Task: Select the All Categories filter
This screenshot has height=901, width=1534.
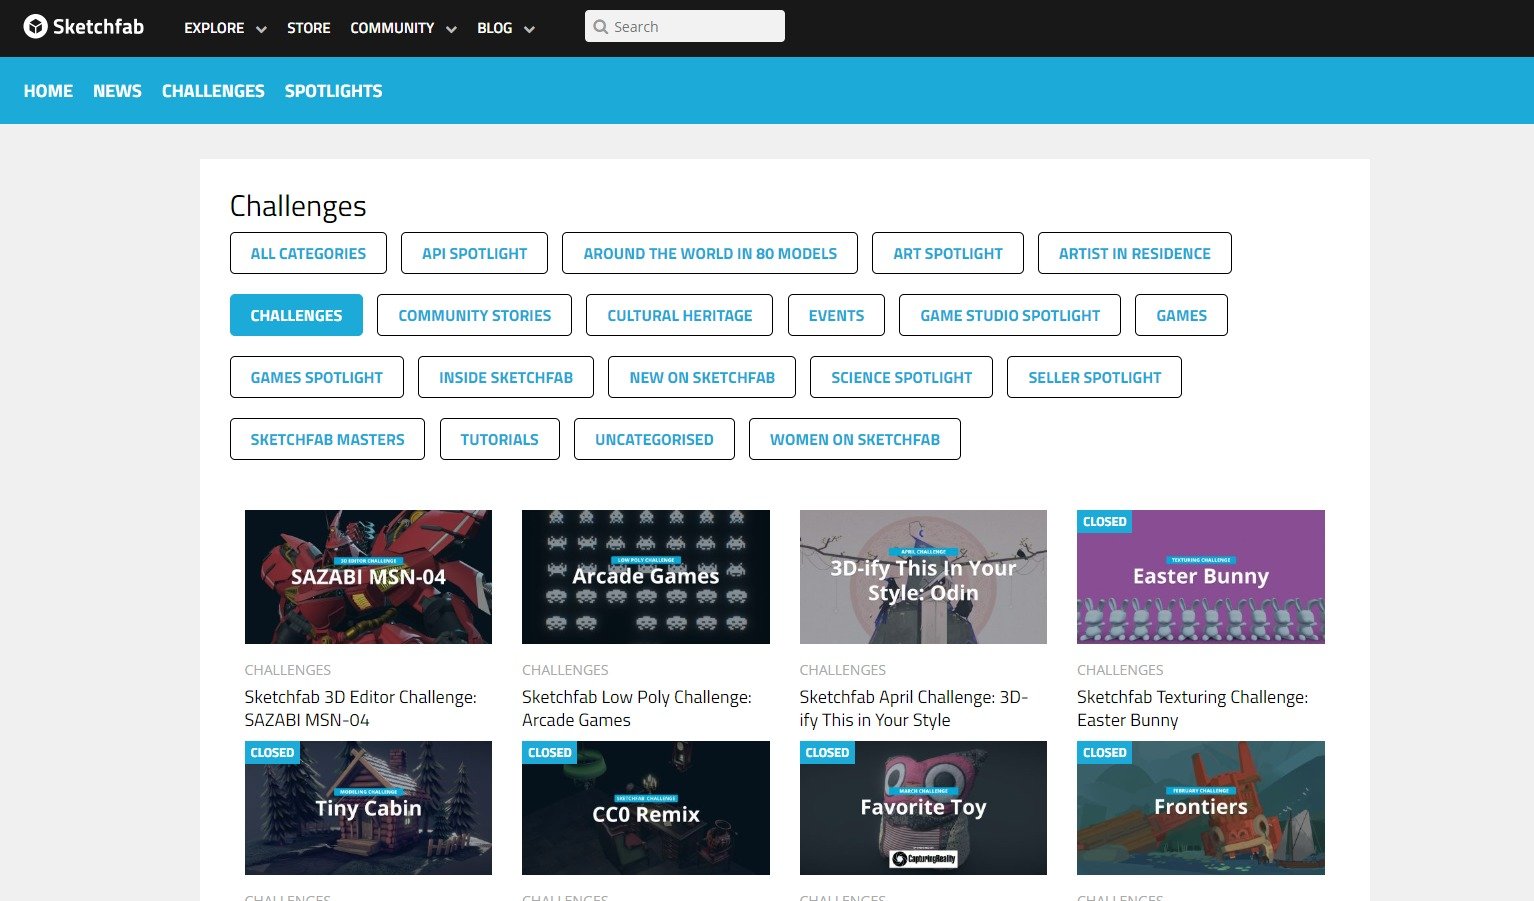Action: (308, 253)
